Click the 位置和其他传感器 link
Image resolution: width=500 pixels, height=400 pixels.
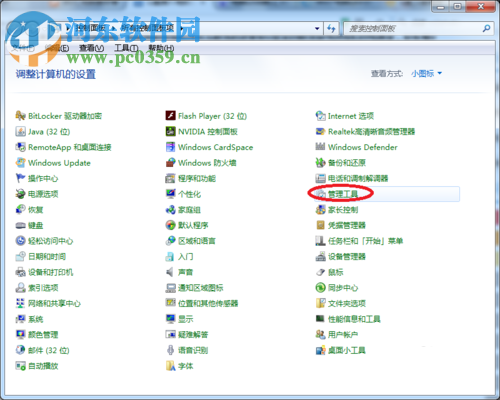(x=208, y=303)
